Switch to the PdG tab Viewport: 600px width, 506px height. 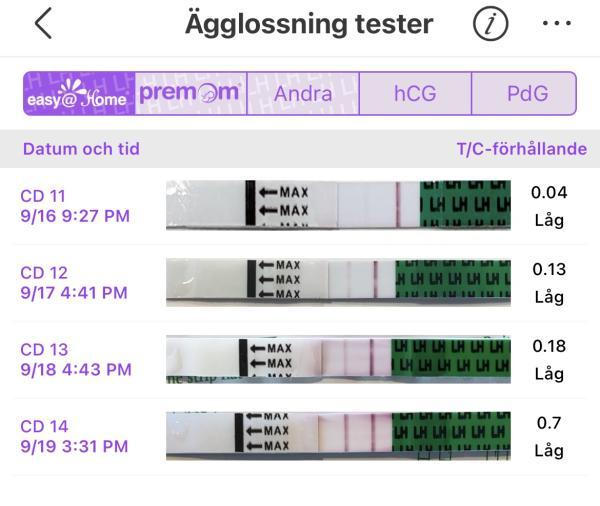click(524, 93)
